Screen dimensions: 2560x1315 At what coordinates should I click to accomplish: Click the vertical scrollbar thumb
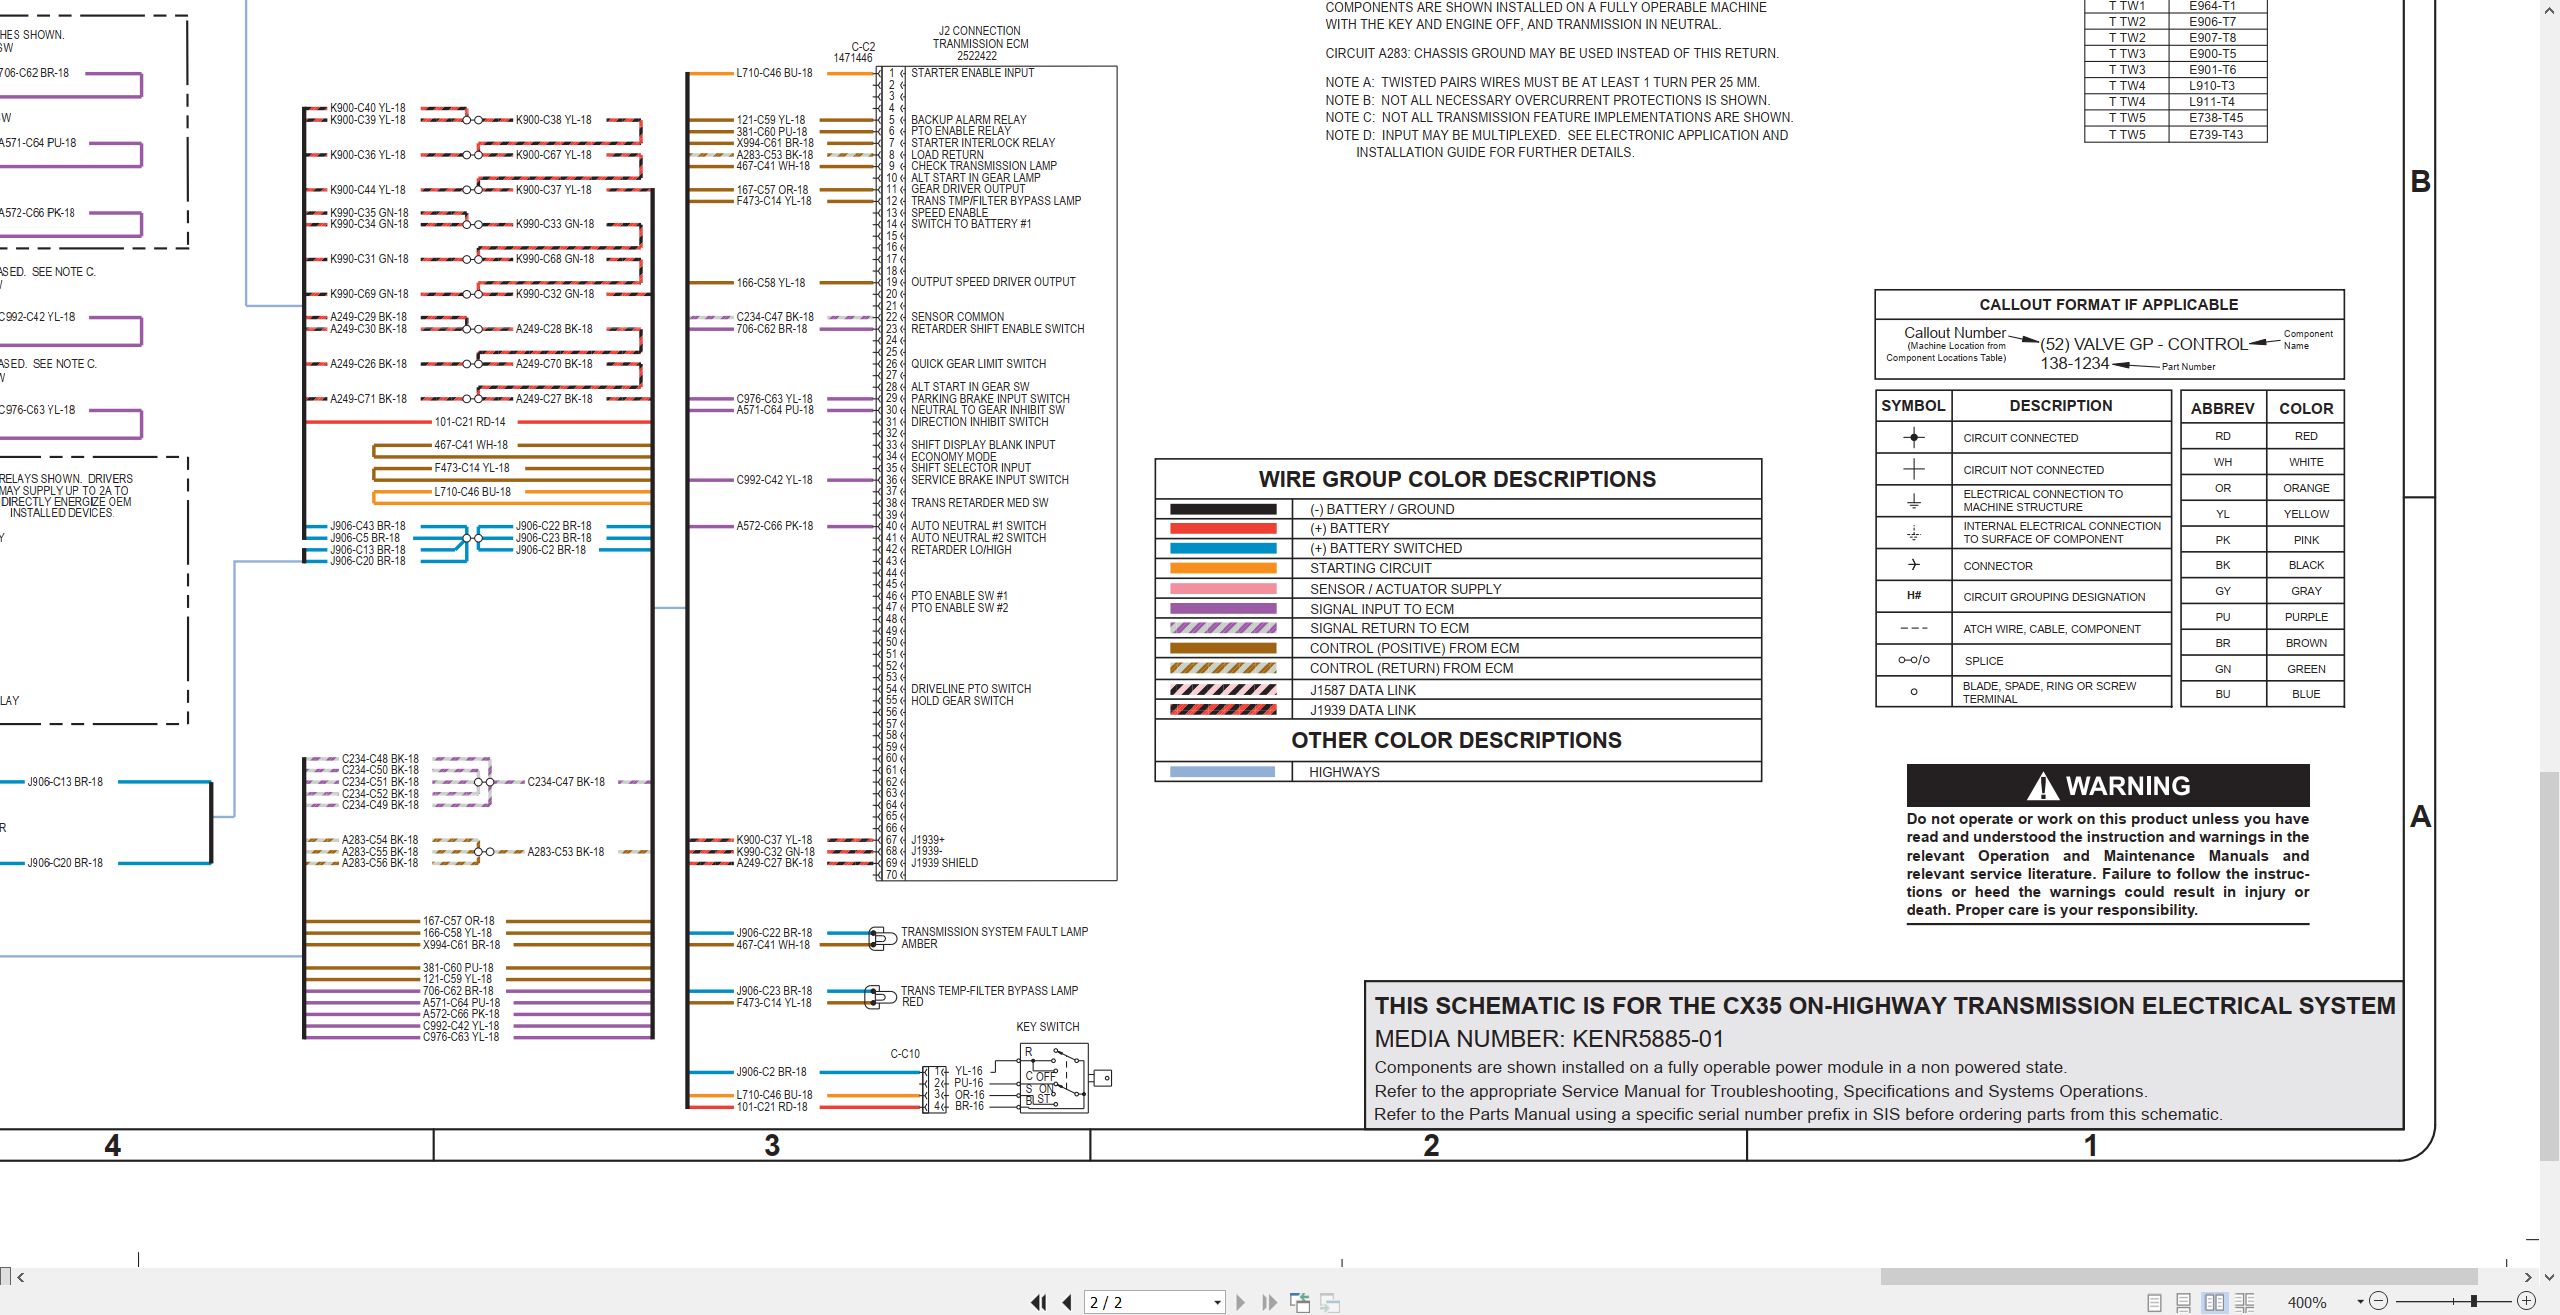[2550, 967]
